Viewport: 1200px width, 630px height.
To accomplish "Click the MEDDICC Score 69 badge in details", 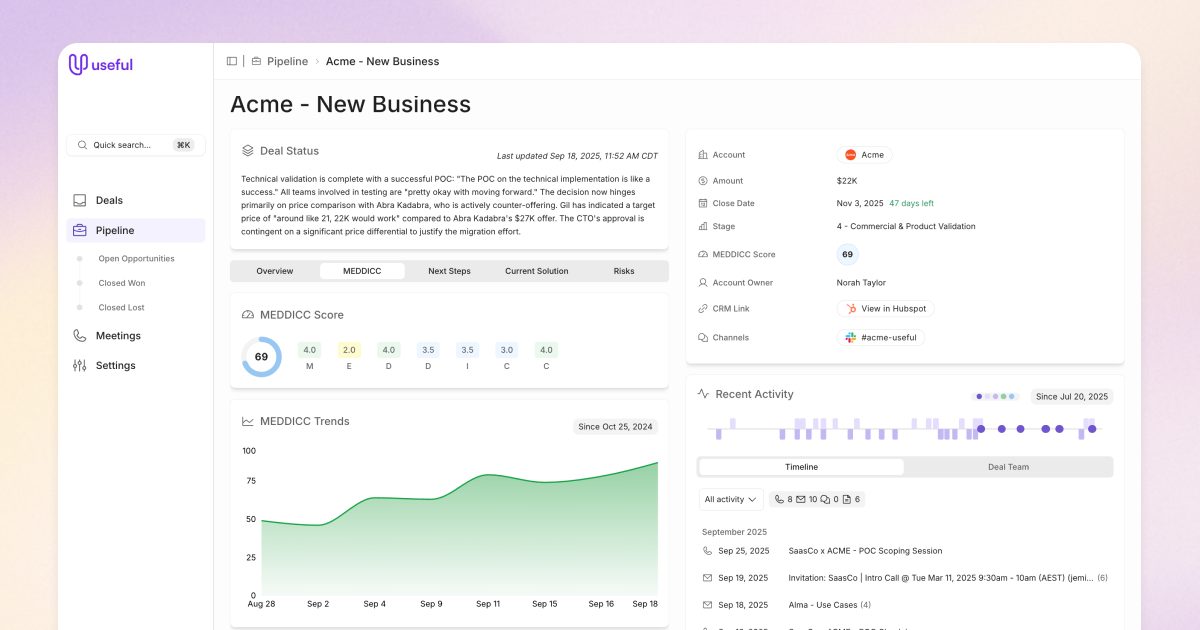I will point(847,254).
